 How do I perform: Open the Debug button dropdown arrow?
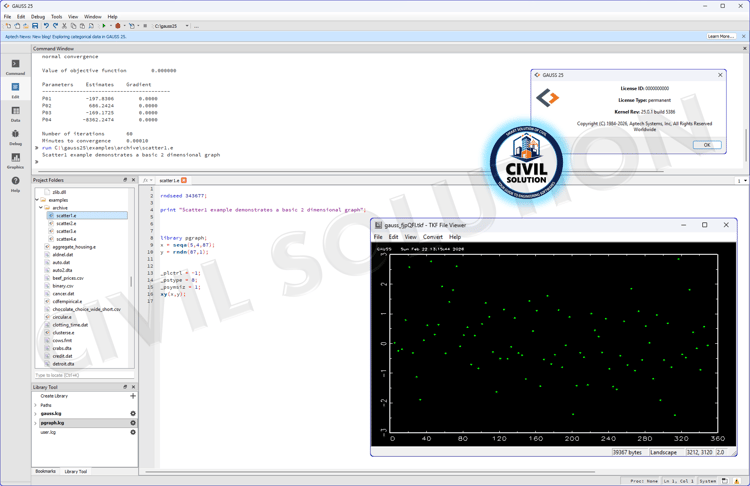(x=124, y=26)
